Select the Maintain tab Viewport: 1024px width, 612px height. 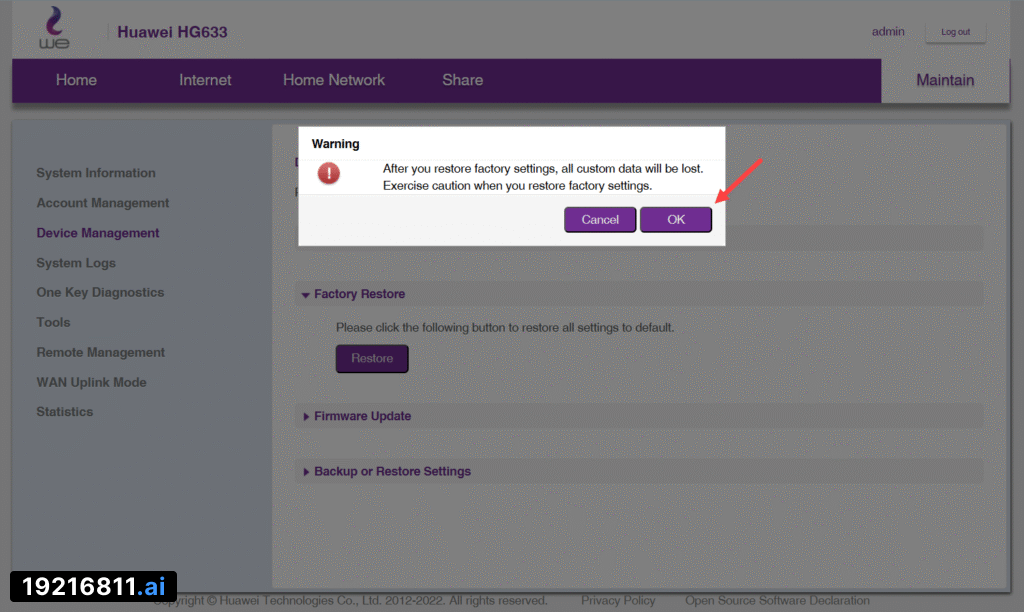(x=945, y=81)
